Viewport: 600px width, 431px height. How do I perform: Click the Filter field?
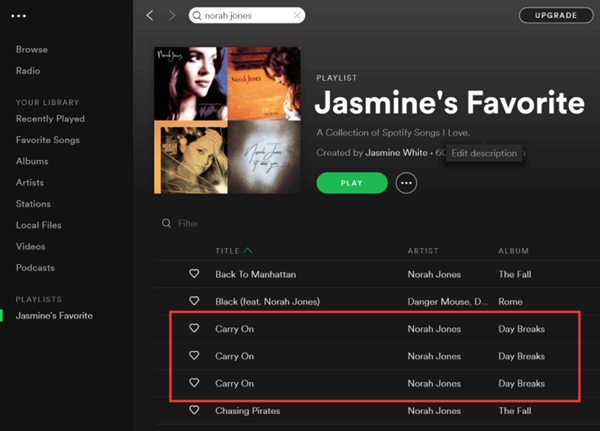[188, 224]
